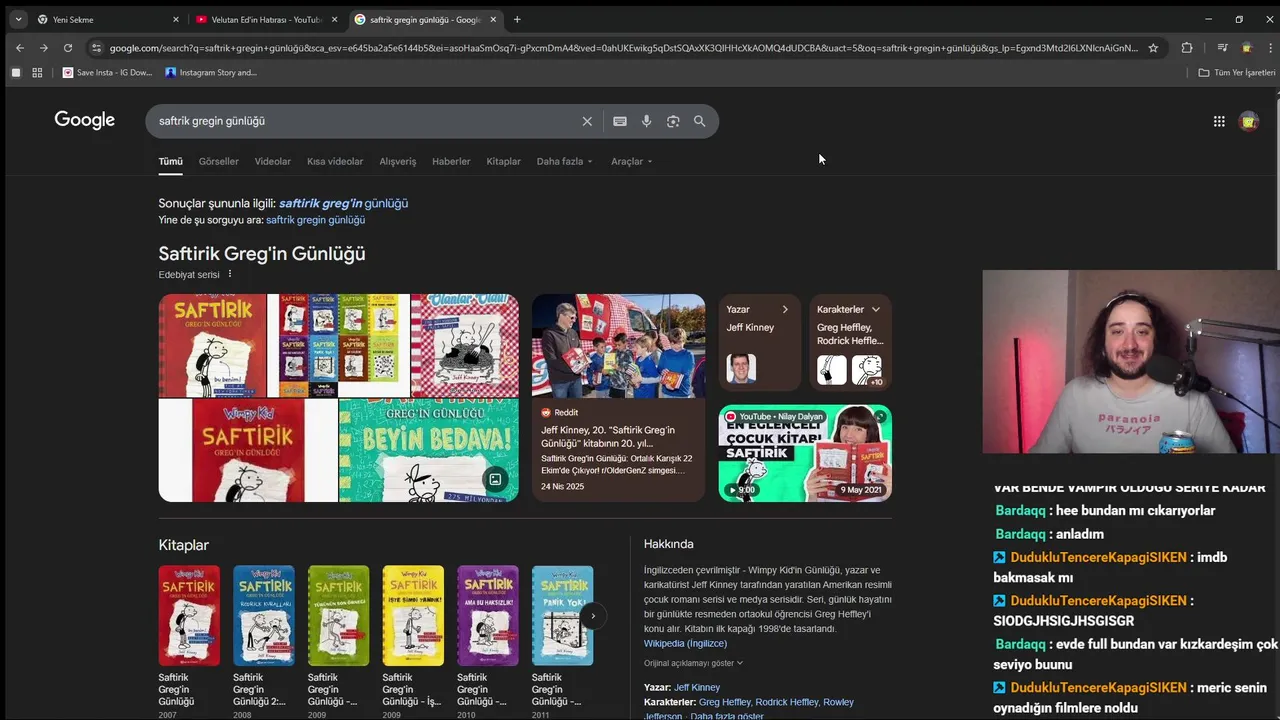1280x720 pixels.
Task: Open the Instagram Story bookmark
Action: click(x=211, y=72)
